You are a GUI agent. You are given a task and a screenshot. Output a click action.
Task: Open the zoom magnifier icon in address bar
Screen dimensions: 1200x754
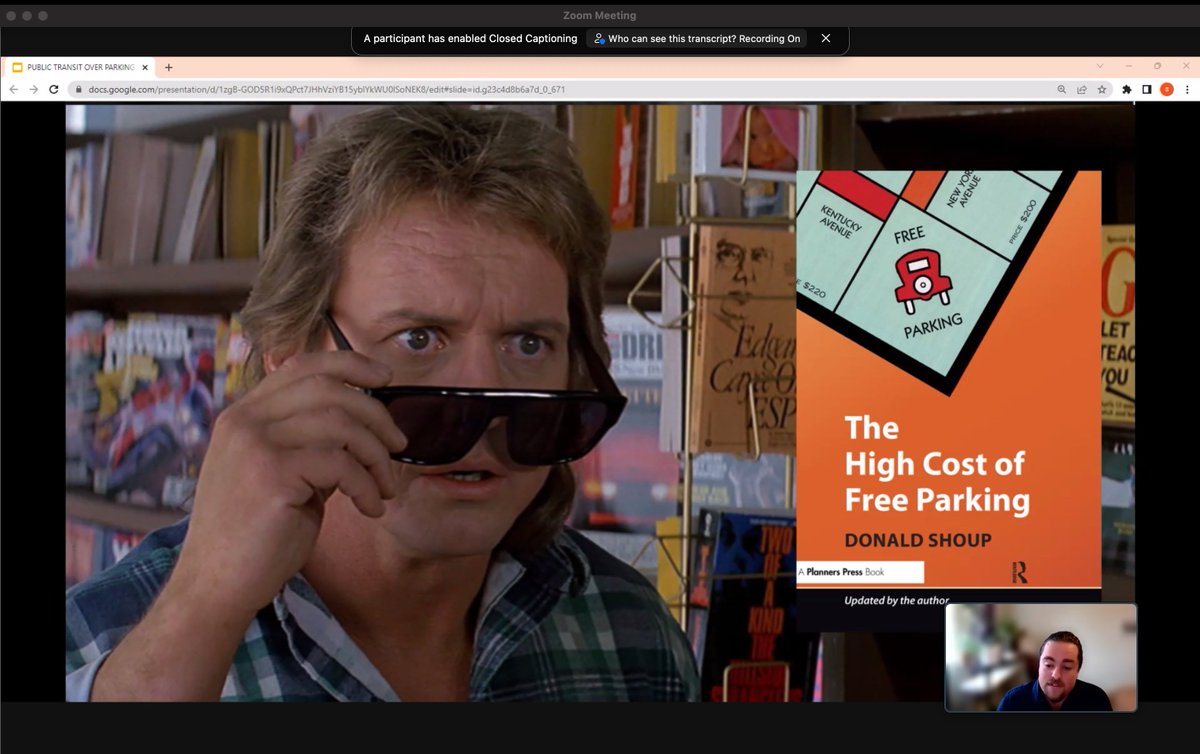(x=1062, y=89)
